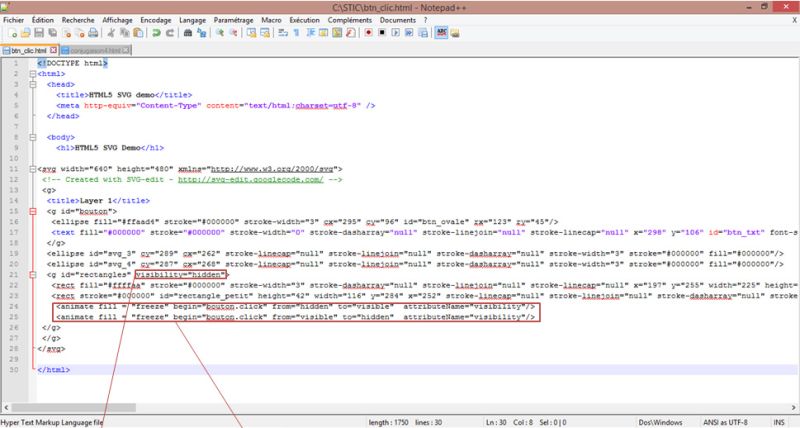Click the Redo arrow icon
This screenshot has height=428, width=800.
pyautogui.click(x=170, y=33)
